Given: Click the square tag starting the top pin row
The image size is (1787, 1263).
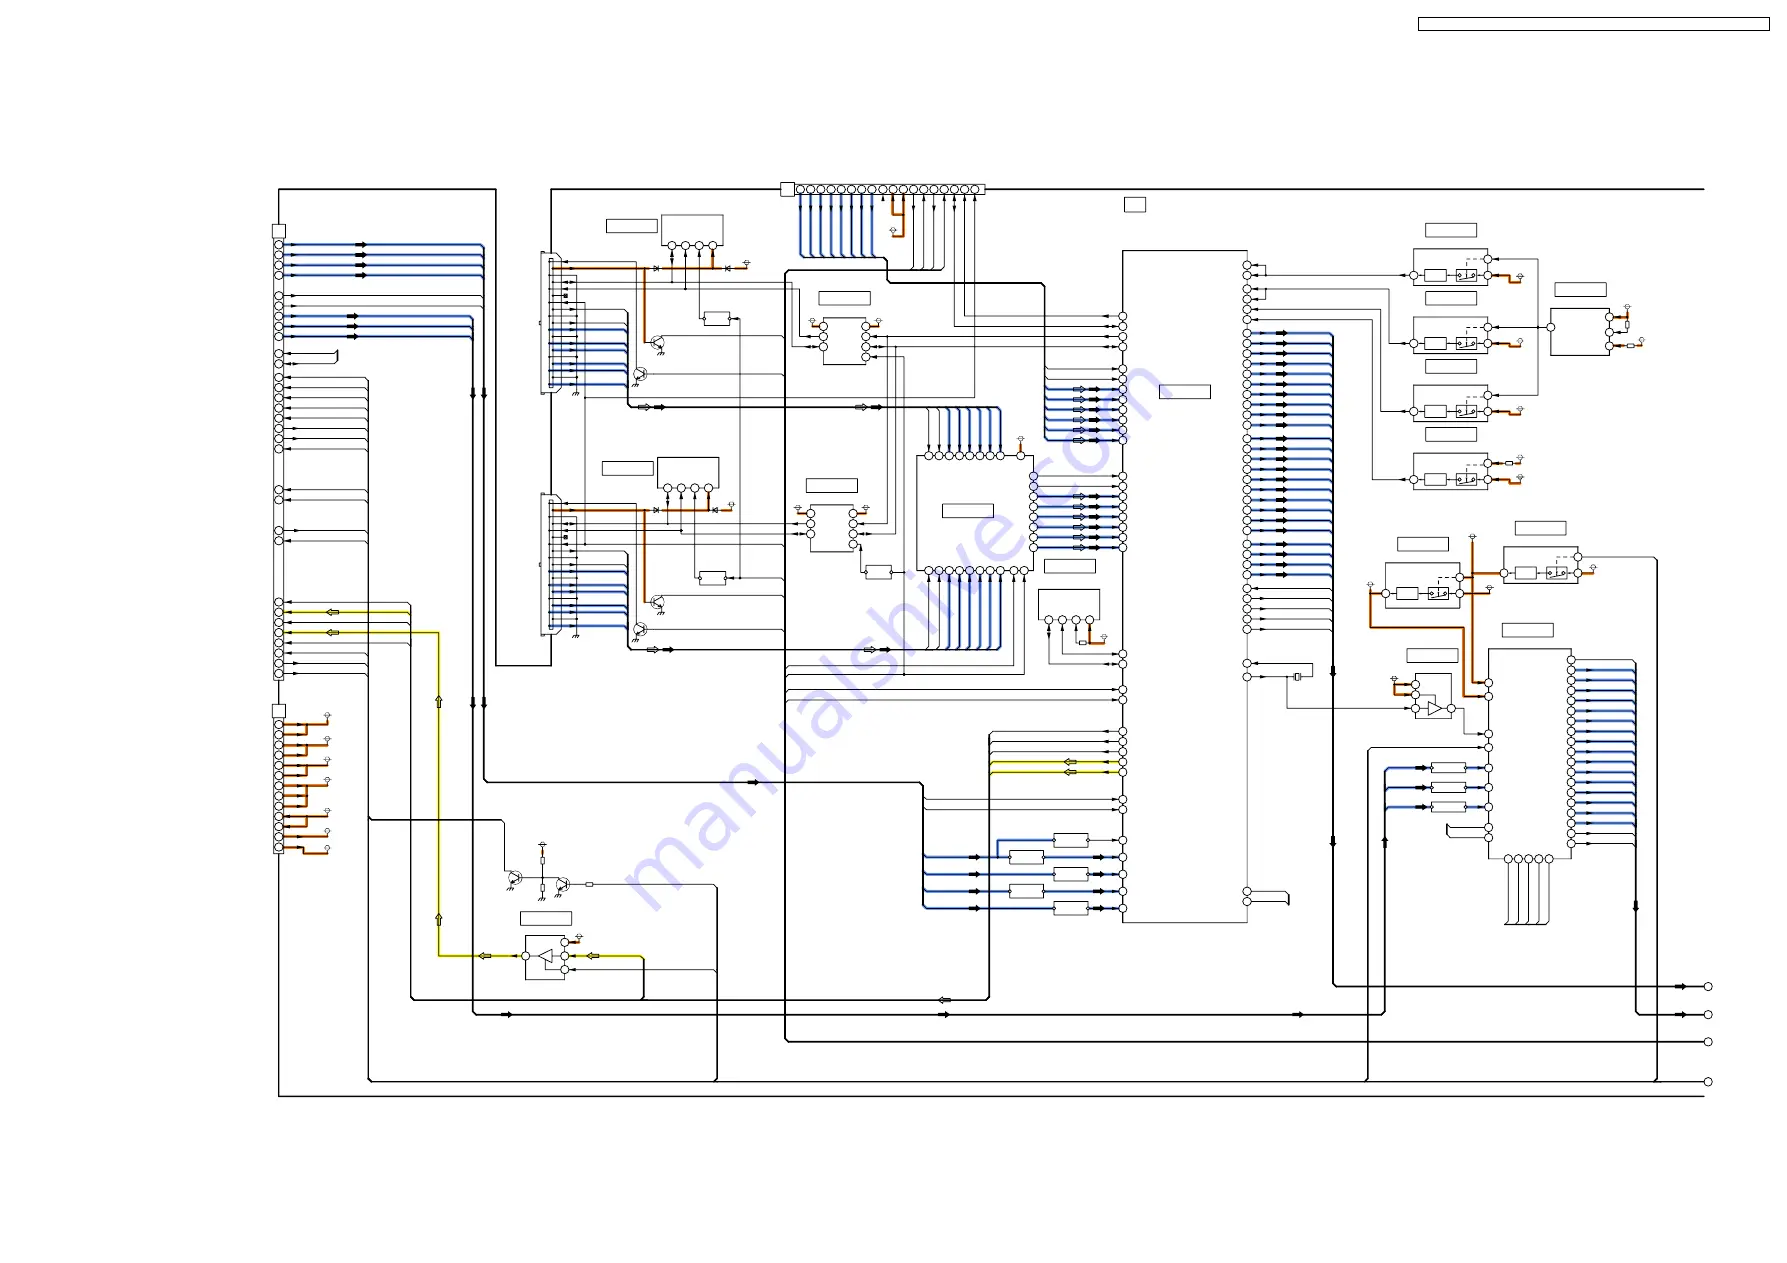Looking at the screenshot, I should [787, 189].
